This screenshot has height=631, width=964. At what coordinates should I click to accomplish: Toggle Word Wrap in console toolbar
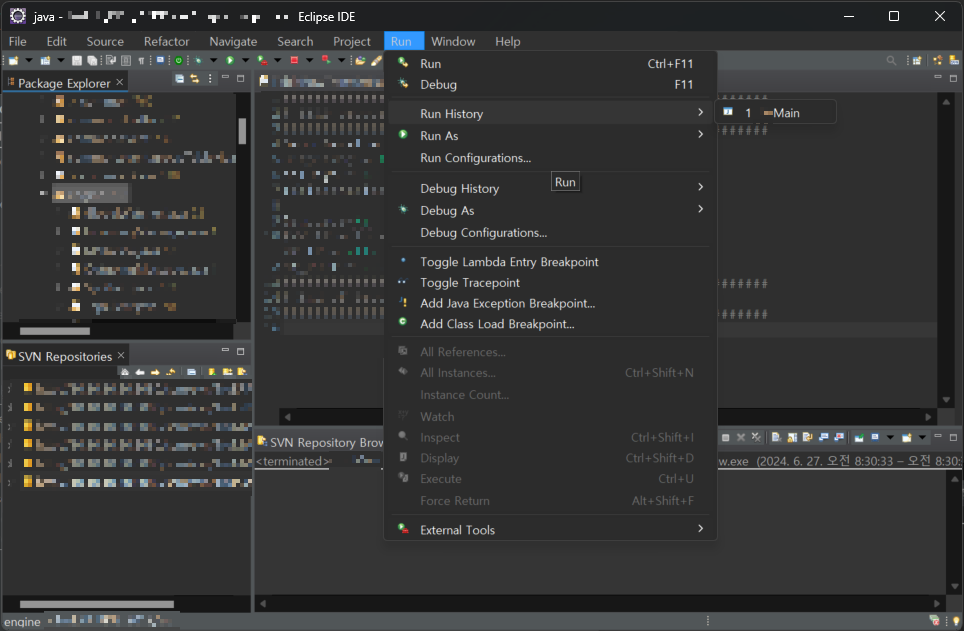point(807,437)
